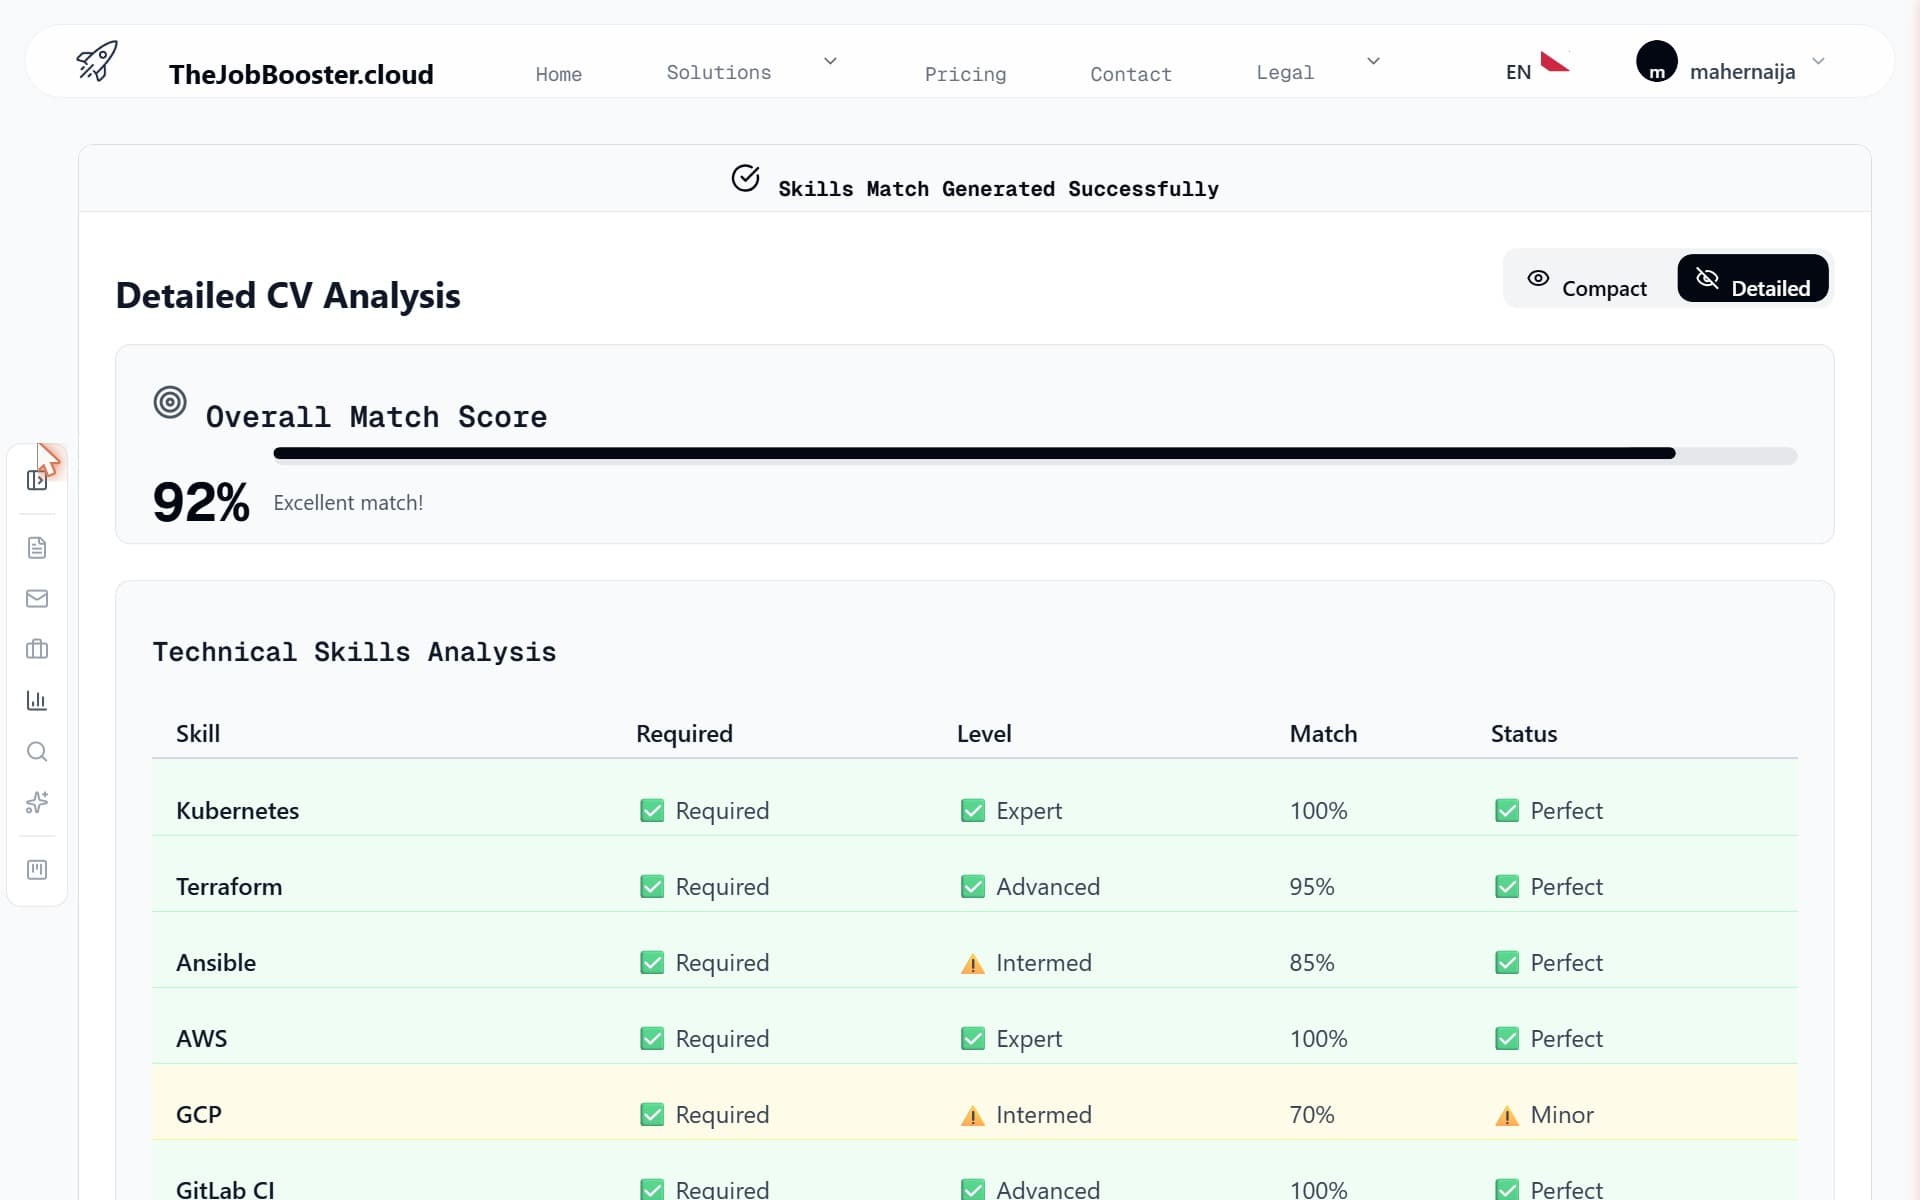The width and height of the screenshot is (1920, 1200).
Task: Click the Match column header
Action: pos(1323,733)
